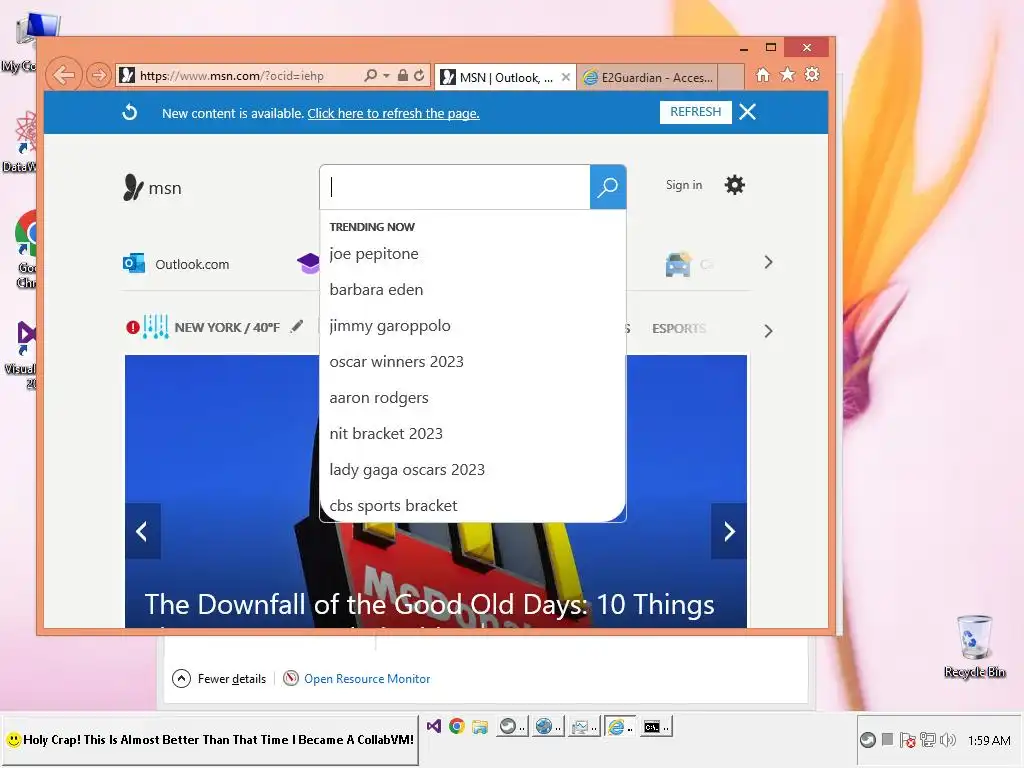Click the purple graduation cap shortcut icon
Screen dimensions: 1024x768
click(x=308, y=263)
